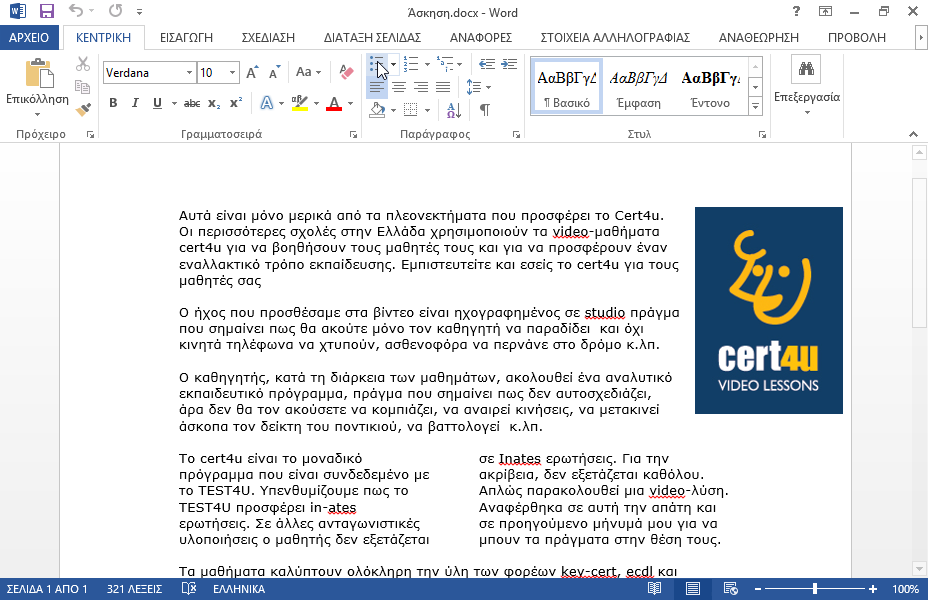Toggle underline formatting
Image resolution: width=928 pixels, height=600 pixels.
tap(157, 103)
